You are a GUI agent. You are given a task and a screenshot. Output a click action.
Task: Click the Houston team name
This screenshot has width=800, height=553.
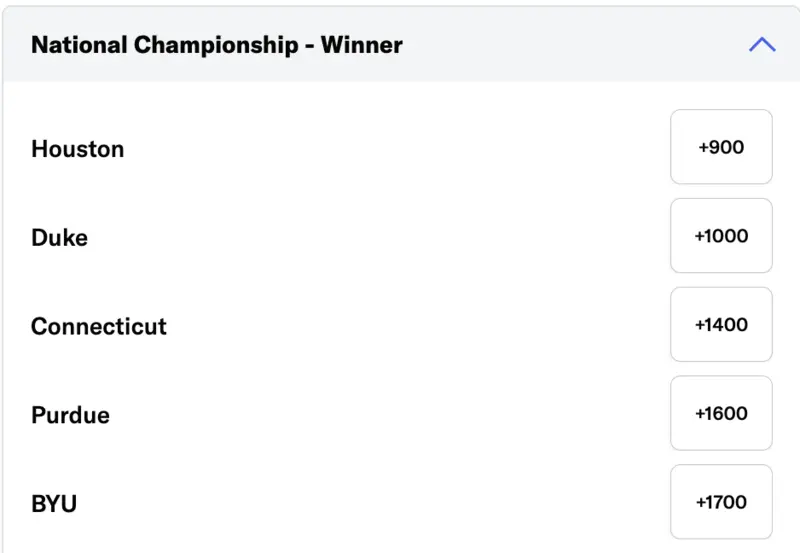coord(78,149)
